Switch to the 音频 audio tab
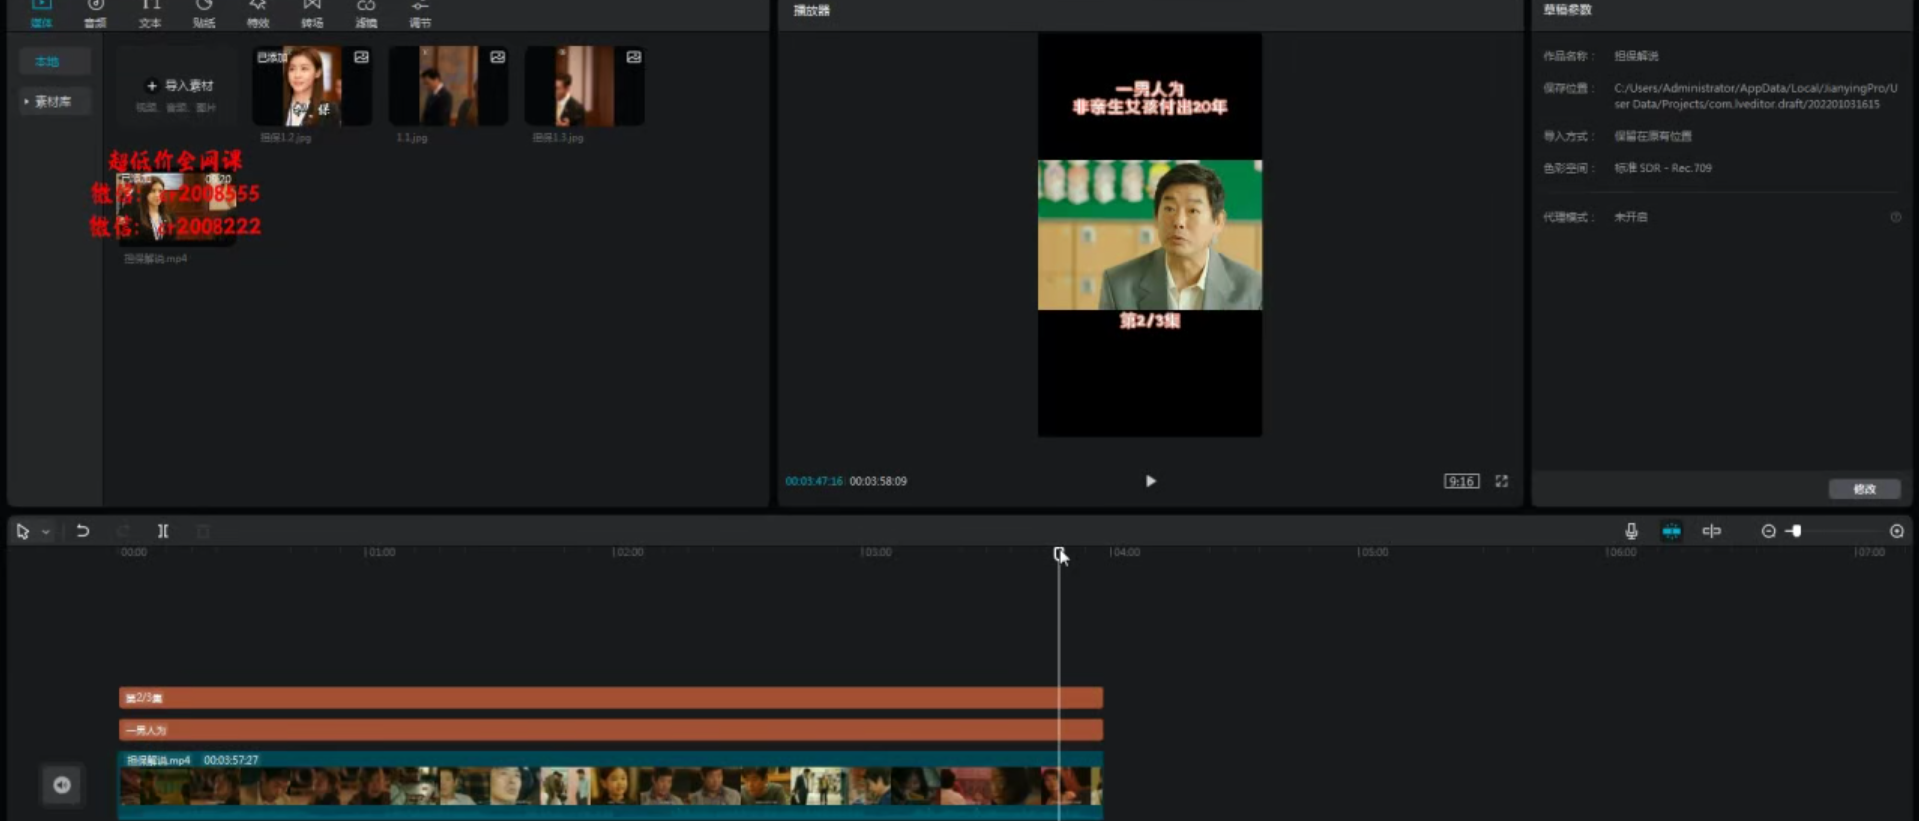The width and height of the screenshot is (1919, 821). pyautogui.click(x=95, y=13)
